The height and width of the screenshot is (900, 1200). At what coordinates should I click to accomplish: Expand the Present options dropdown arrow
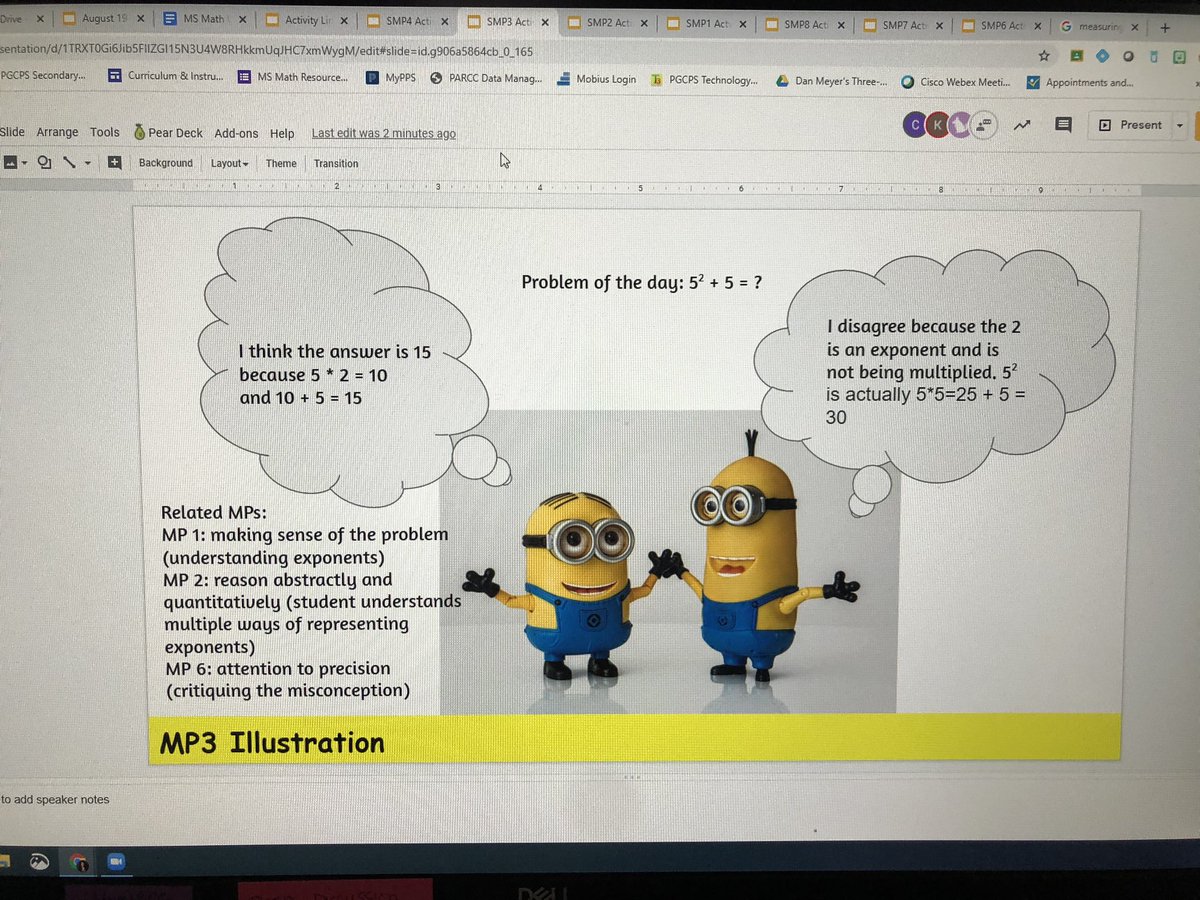[1180, 125]
